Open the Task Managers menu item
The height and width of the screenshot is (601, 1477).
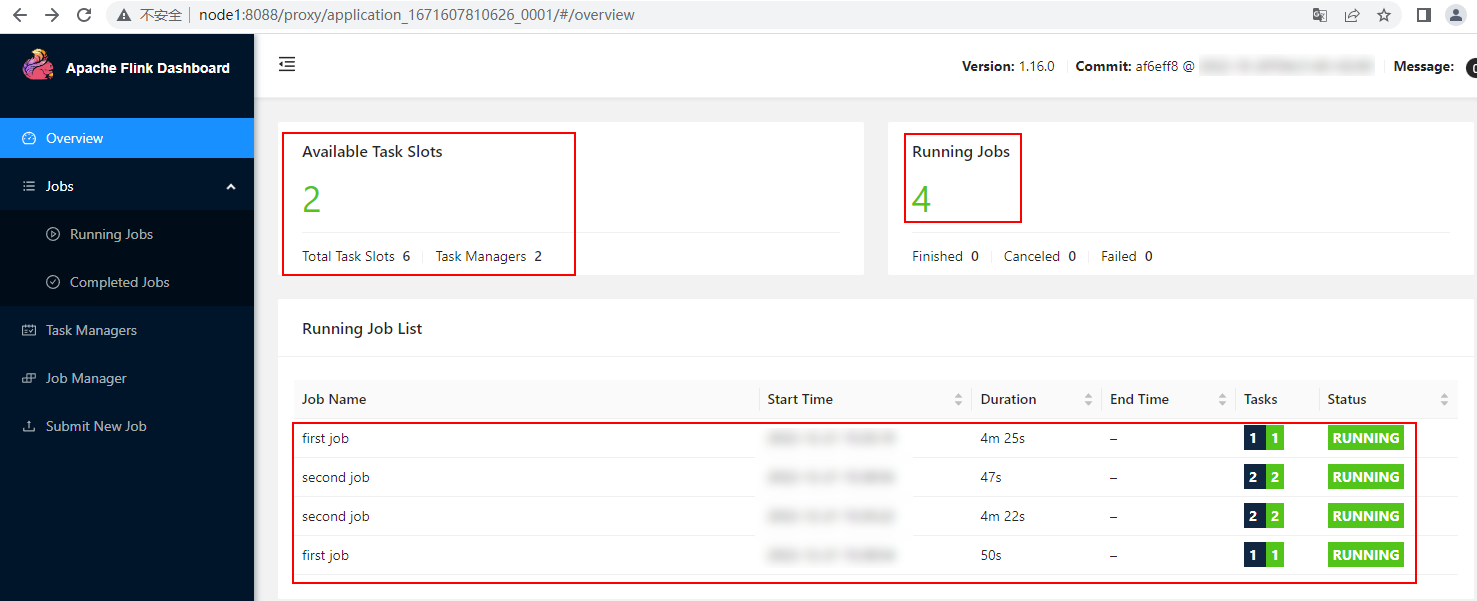click(x=127, y=330)
